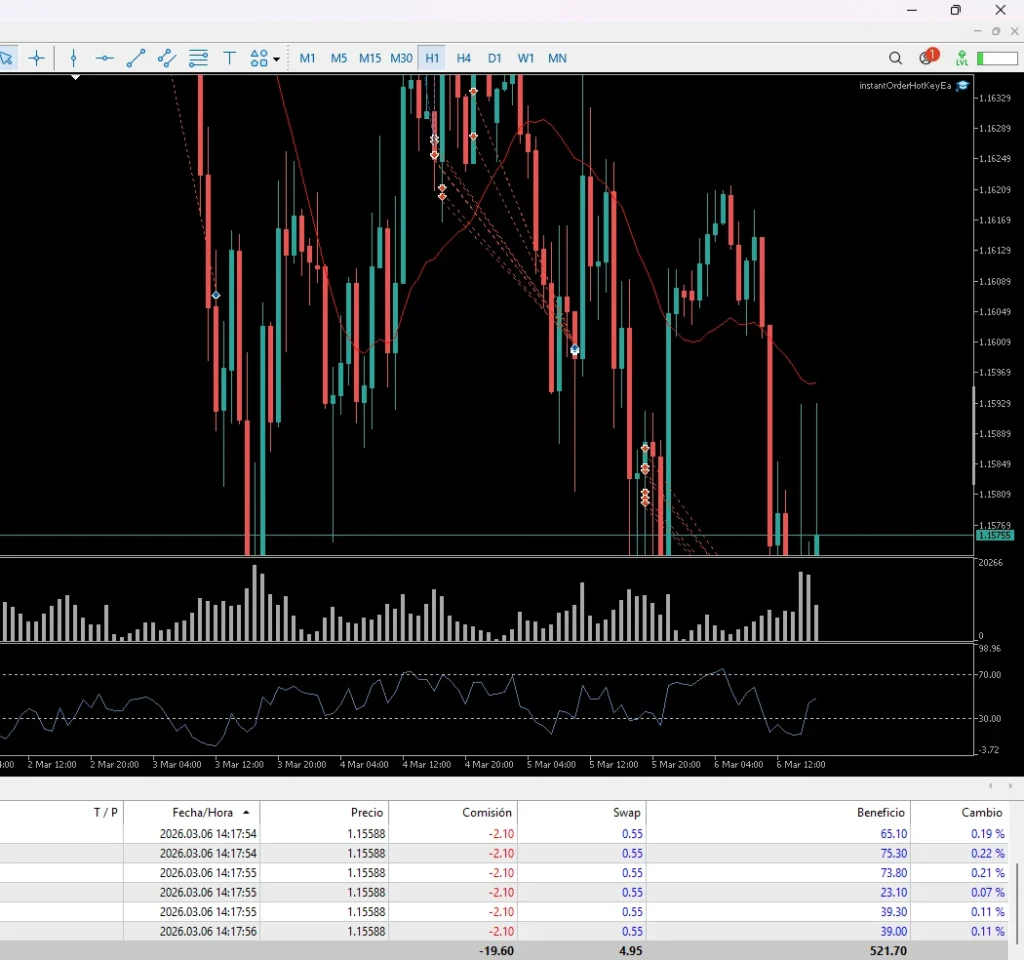Toggle the D1 daily timeframe

(494, 58)
